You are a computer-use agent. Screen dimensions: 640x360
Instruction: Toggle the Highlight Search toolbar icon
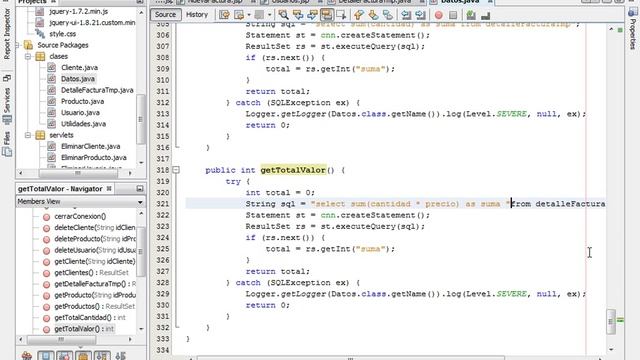(327, 15)
